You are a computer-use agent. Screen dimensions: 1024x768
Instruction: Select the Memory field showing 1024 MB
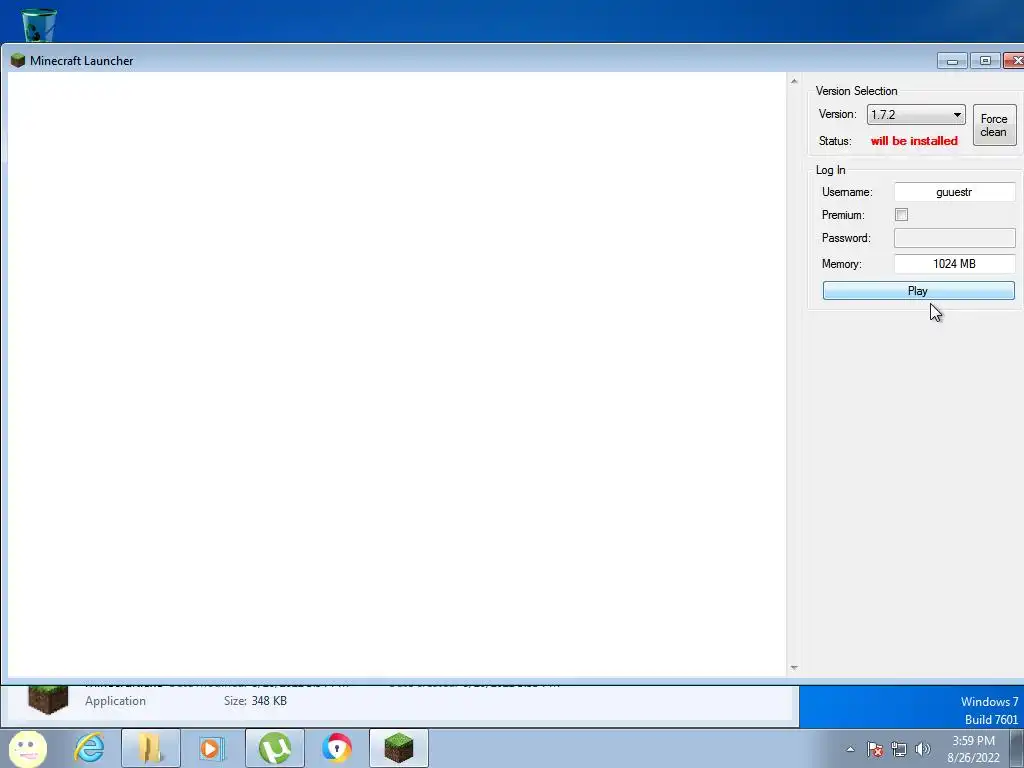954,264
